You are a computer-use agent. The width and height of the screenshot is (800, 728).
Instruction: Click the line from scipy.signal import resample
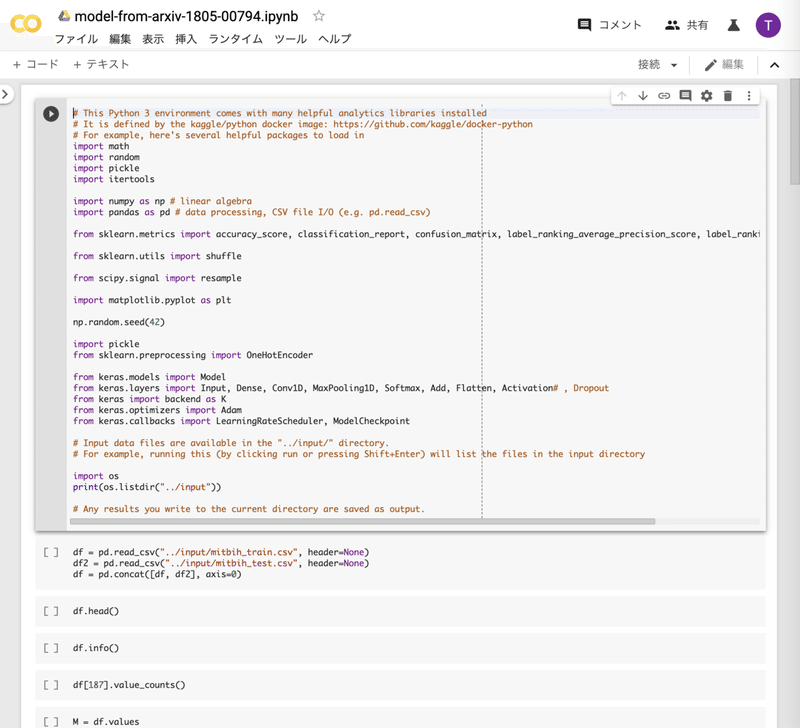(157, 278)
